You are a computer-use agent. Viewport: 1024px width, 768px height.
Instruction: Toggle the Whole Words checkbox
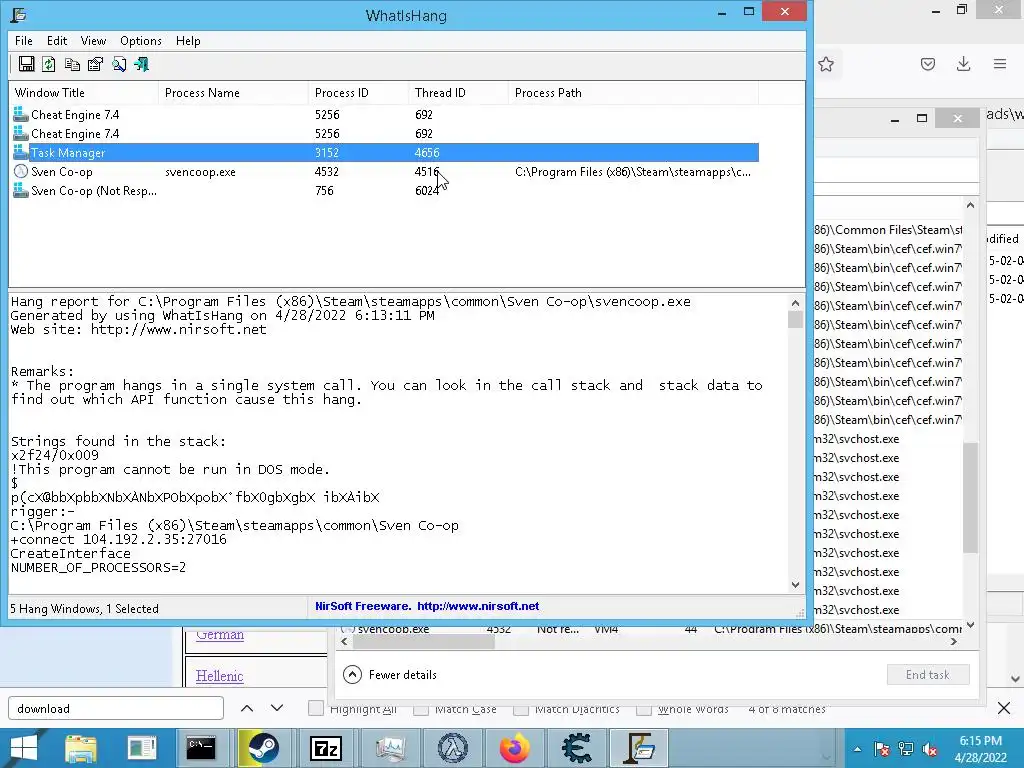643,709
